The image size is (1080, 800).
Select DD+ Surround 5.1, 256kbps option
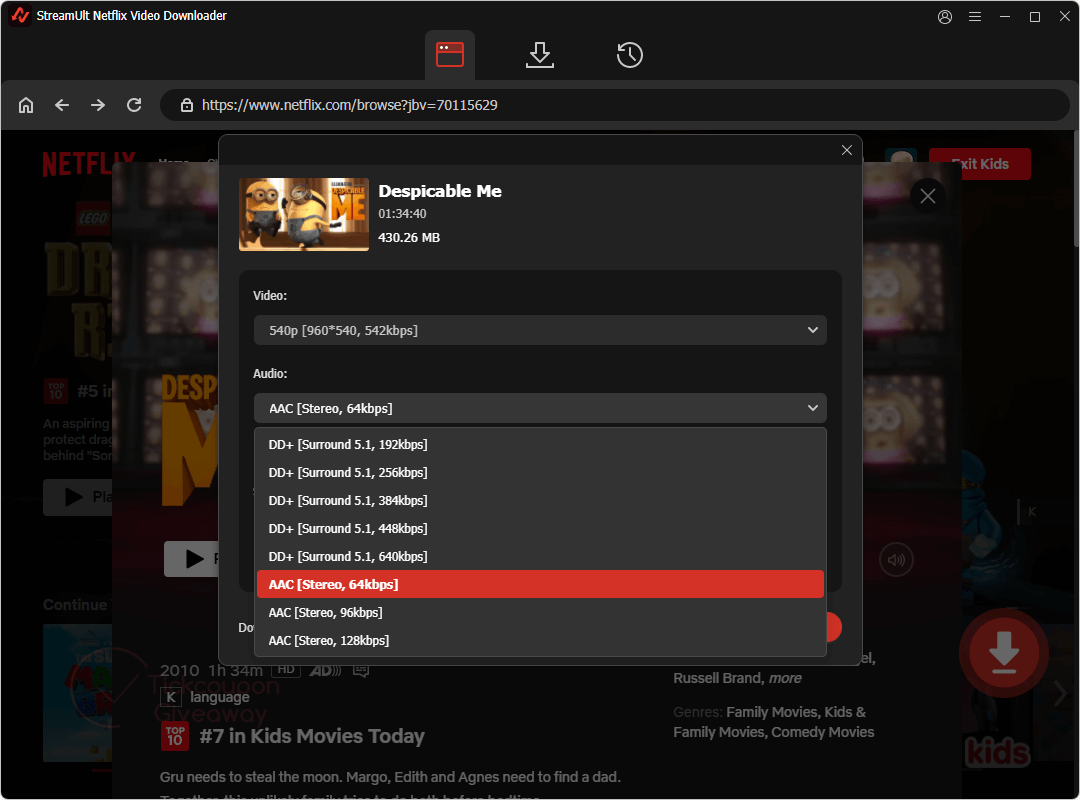click(540, 473)
